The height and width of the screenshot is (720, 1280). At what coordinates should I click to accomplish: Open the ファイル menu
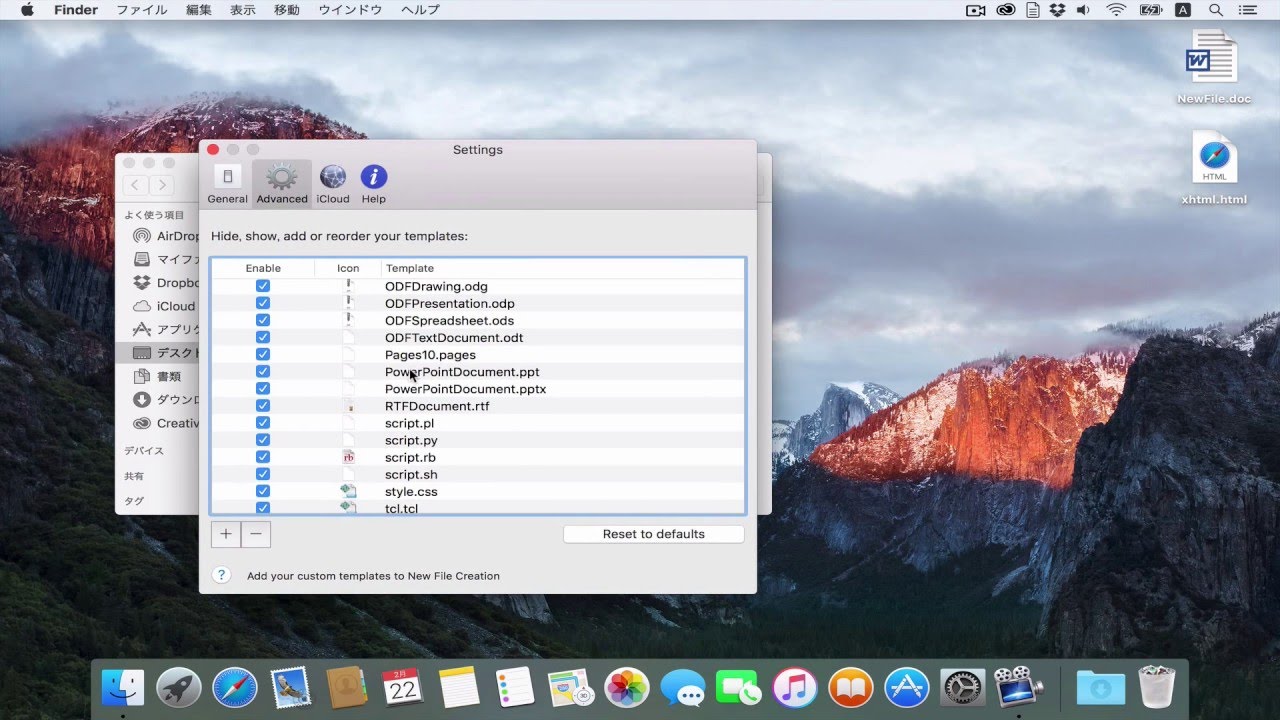[142, 10]
